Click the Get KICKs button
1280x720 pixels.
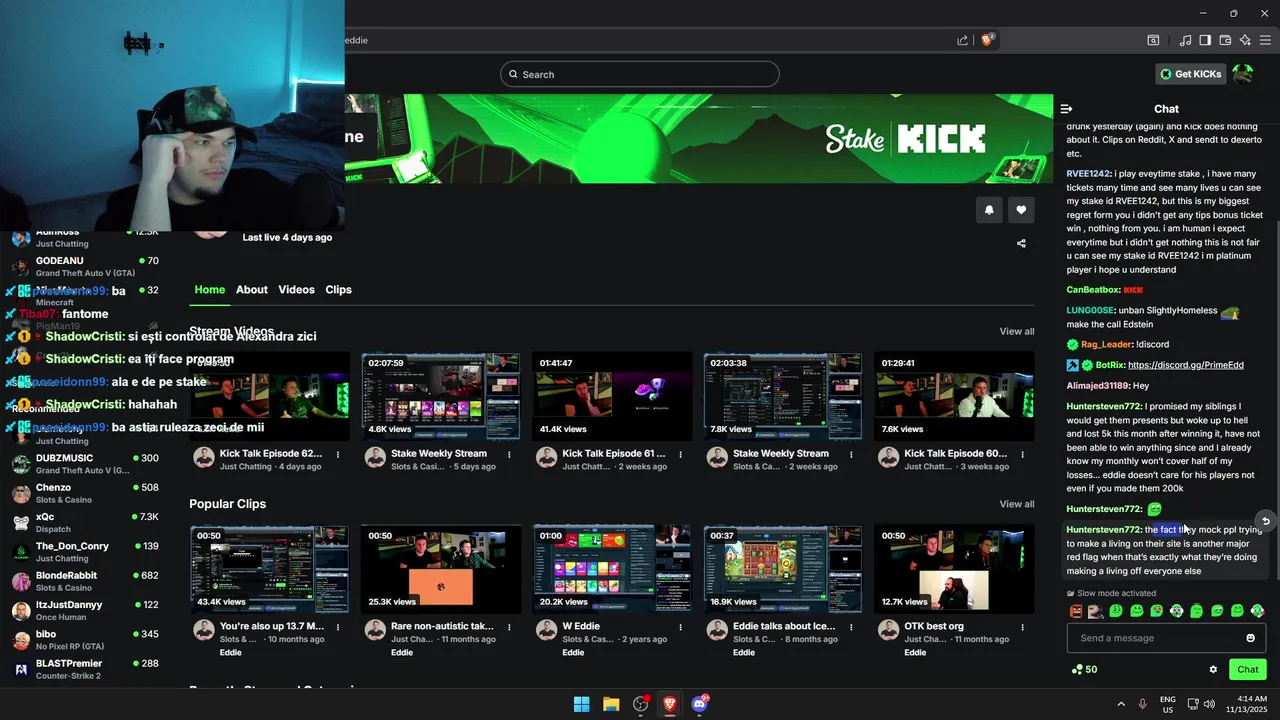[x=1190, y=74]
